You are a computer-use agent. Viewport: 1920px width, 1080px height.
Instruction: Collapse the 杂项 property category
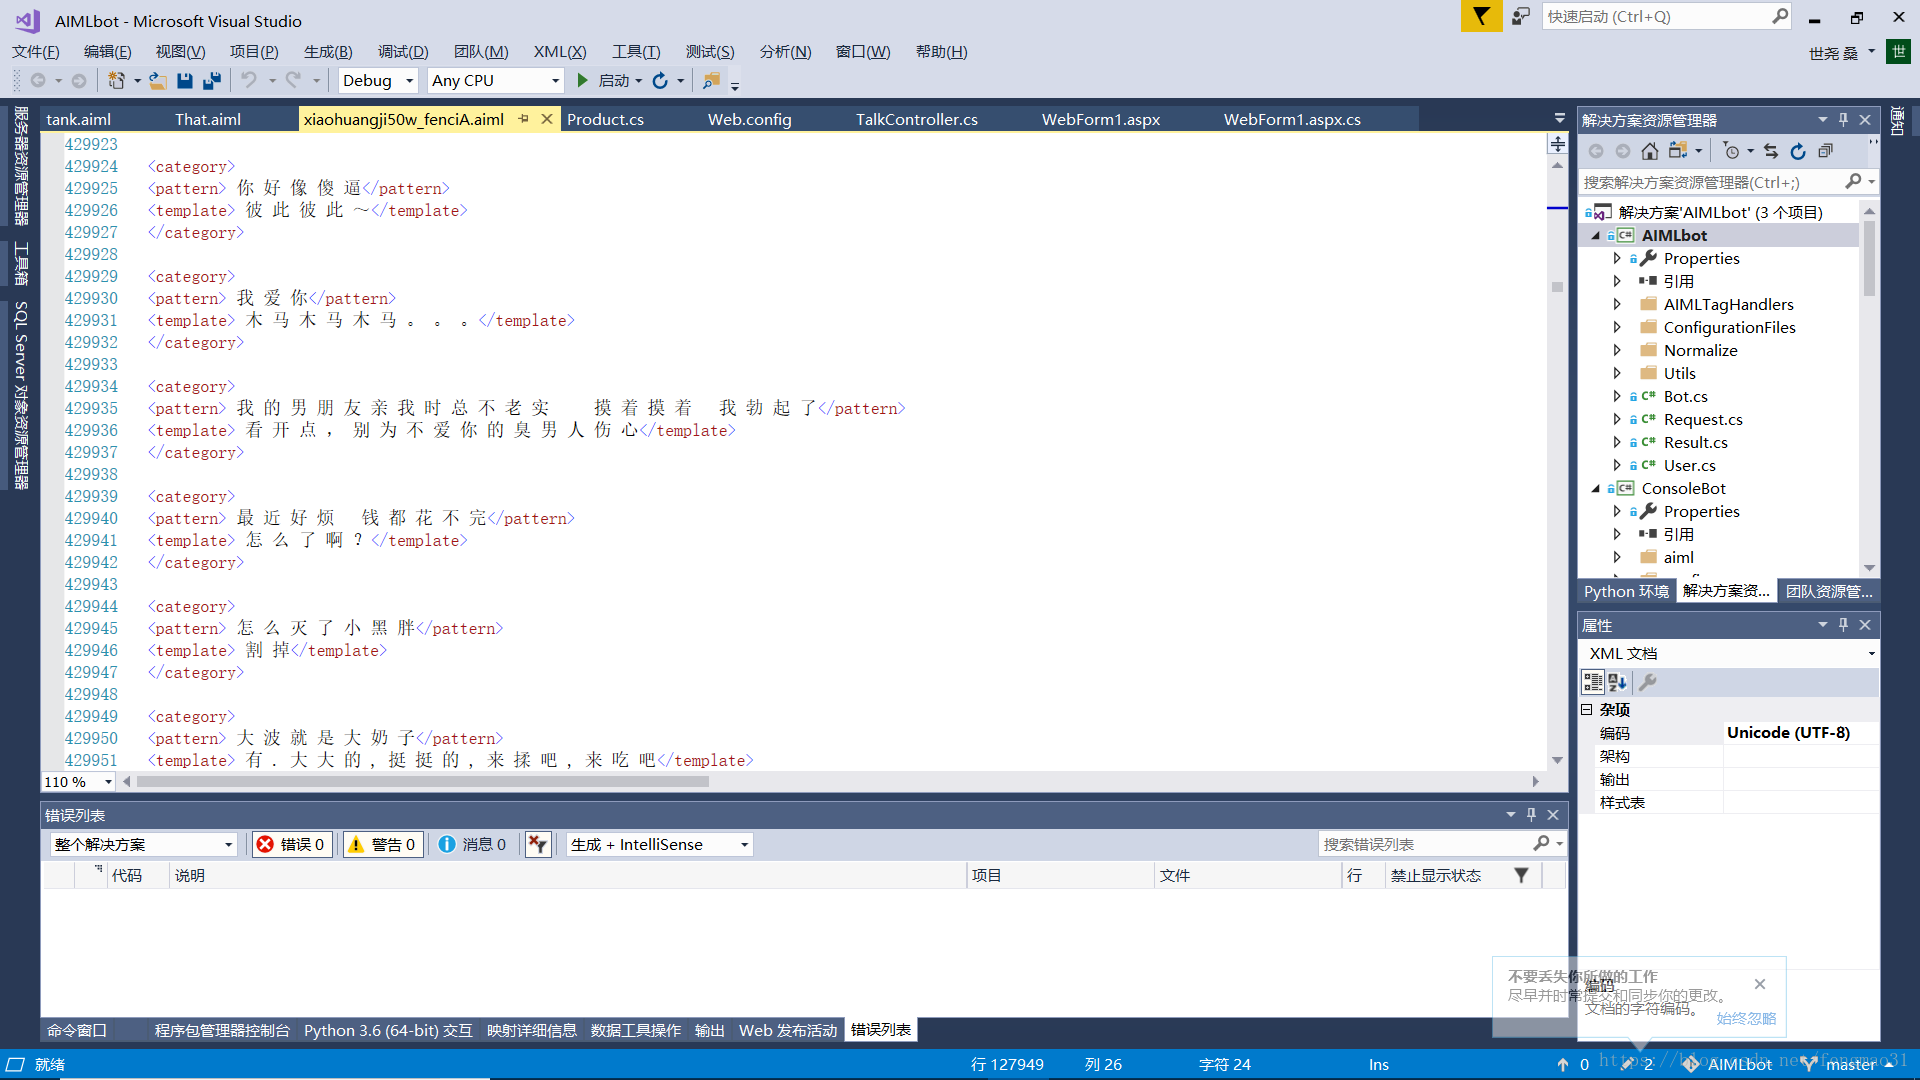click(1587, 709)
